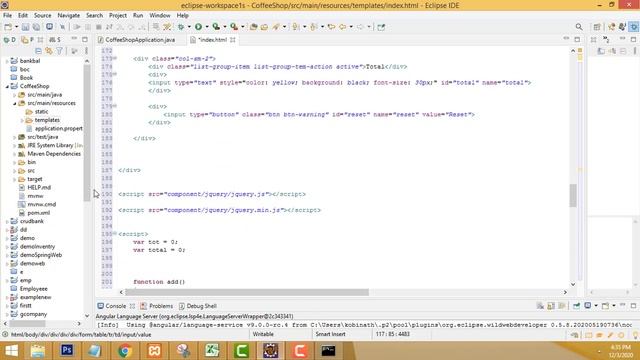Screen dimensions: 640x360
Task: Collapse the code fold marker at line 195
Action: point(115,233)
